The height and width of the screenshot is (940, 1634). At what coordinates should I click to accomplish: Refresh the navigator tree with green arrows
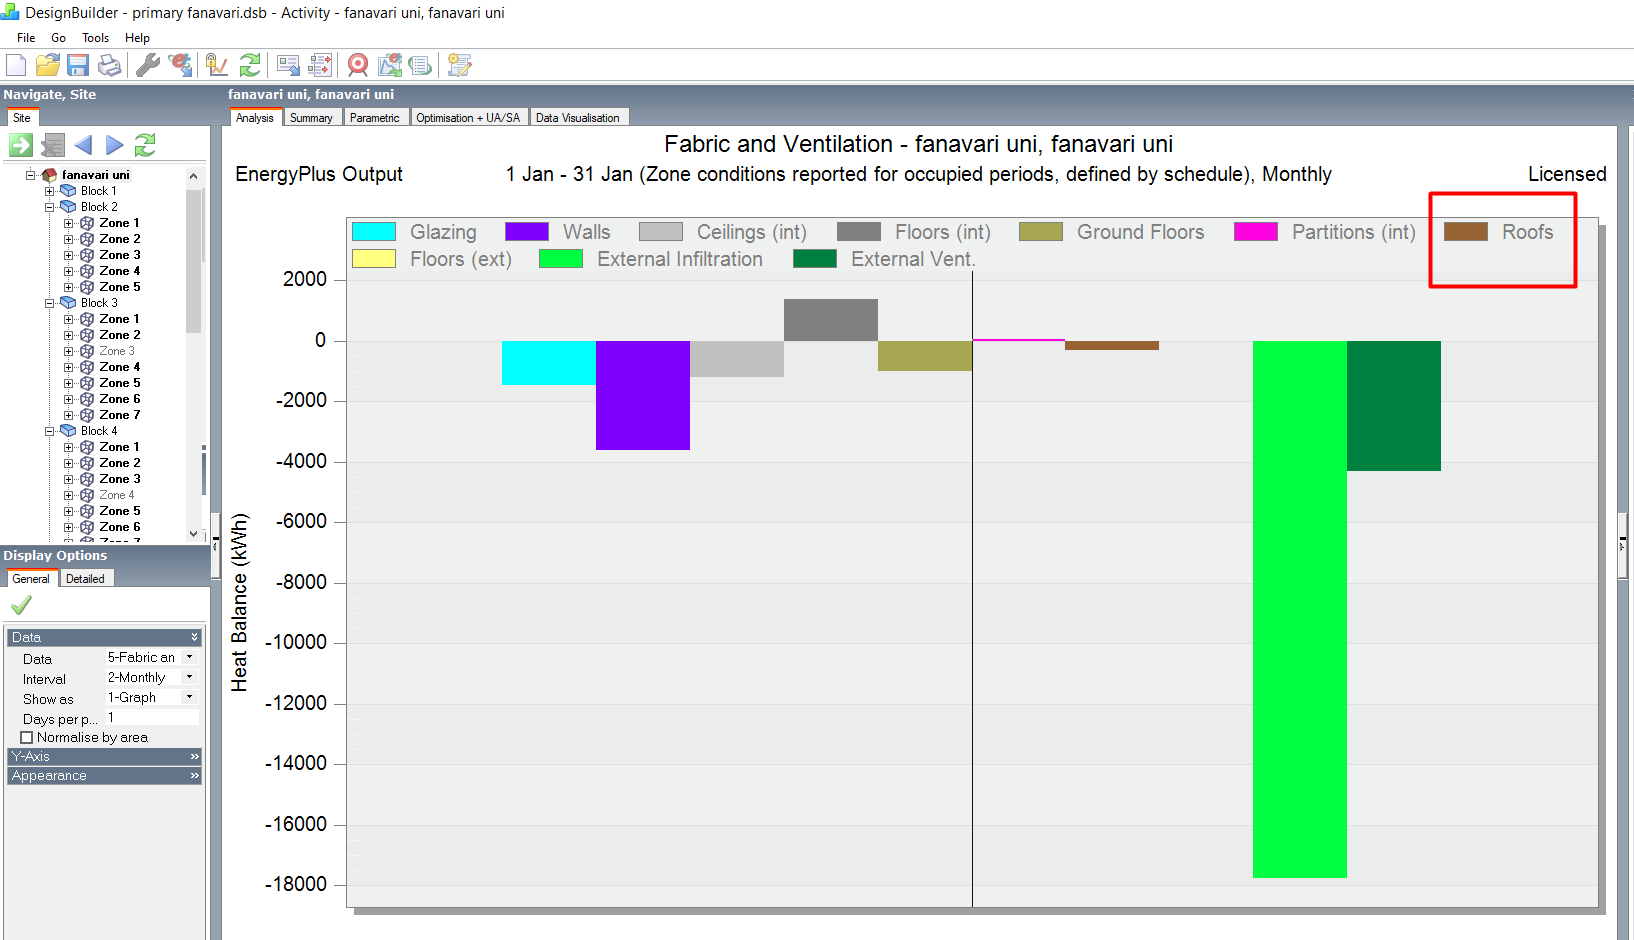click(145, 145)
